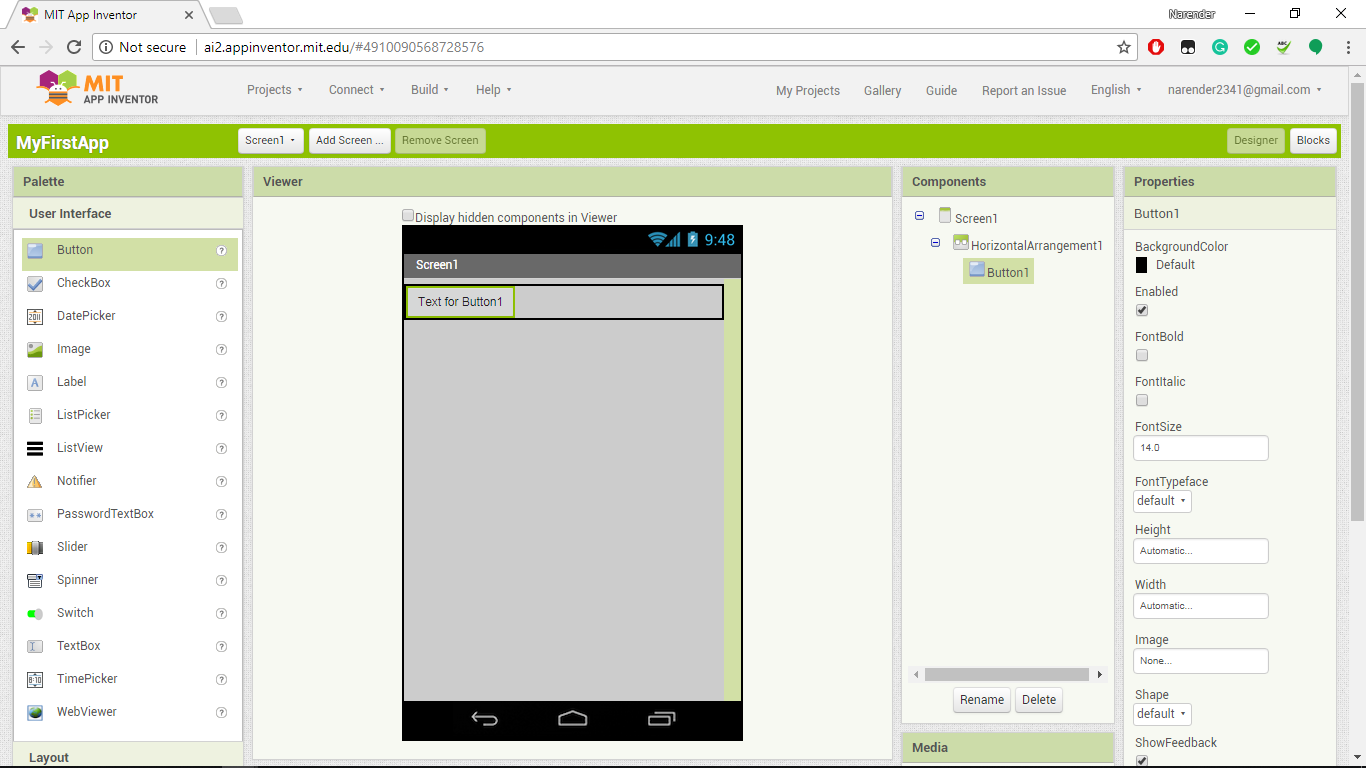Image resolution: width=1366 pixels, height=768 pixels.
Task: Click the Switch palette icon
Action: click(x=35, y=614)
